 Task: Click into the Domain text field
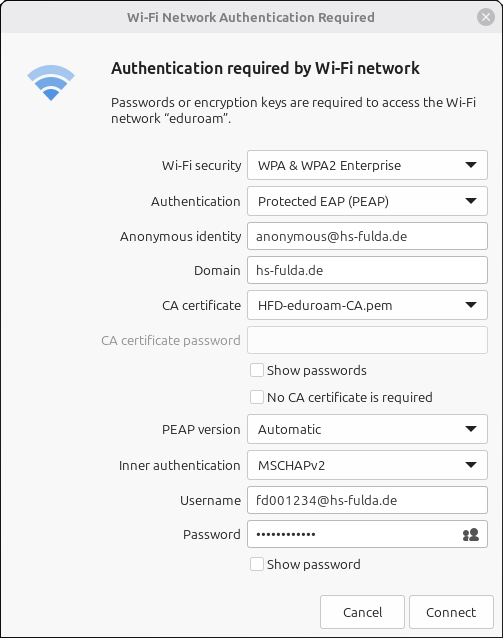pos(367,270)
